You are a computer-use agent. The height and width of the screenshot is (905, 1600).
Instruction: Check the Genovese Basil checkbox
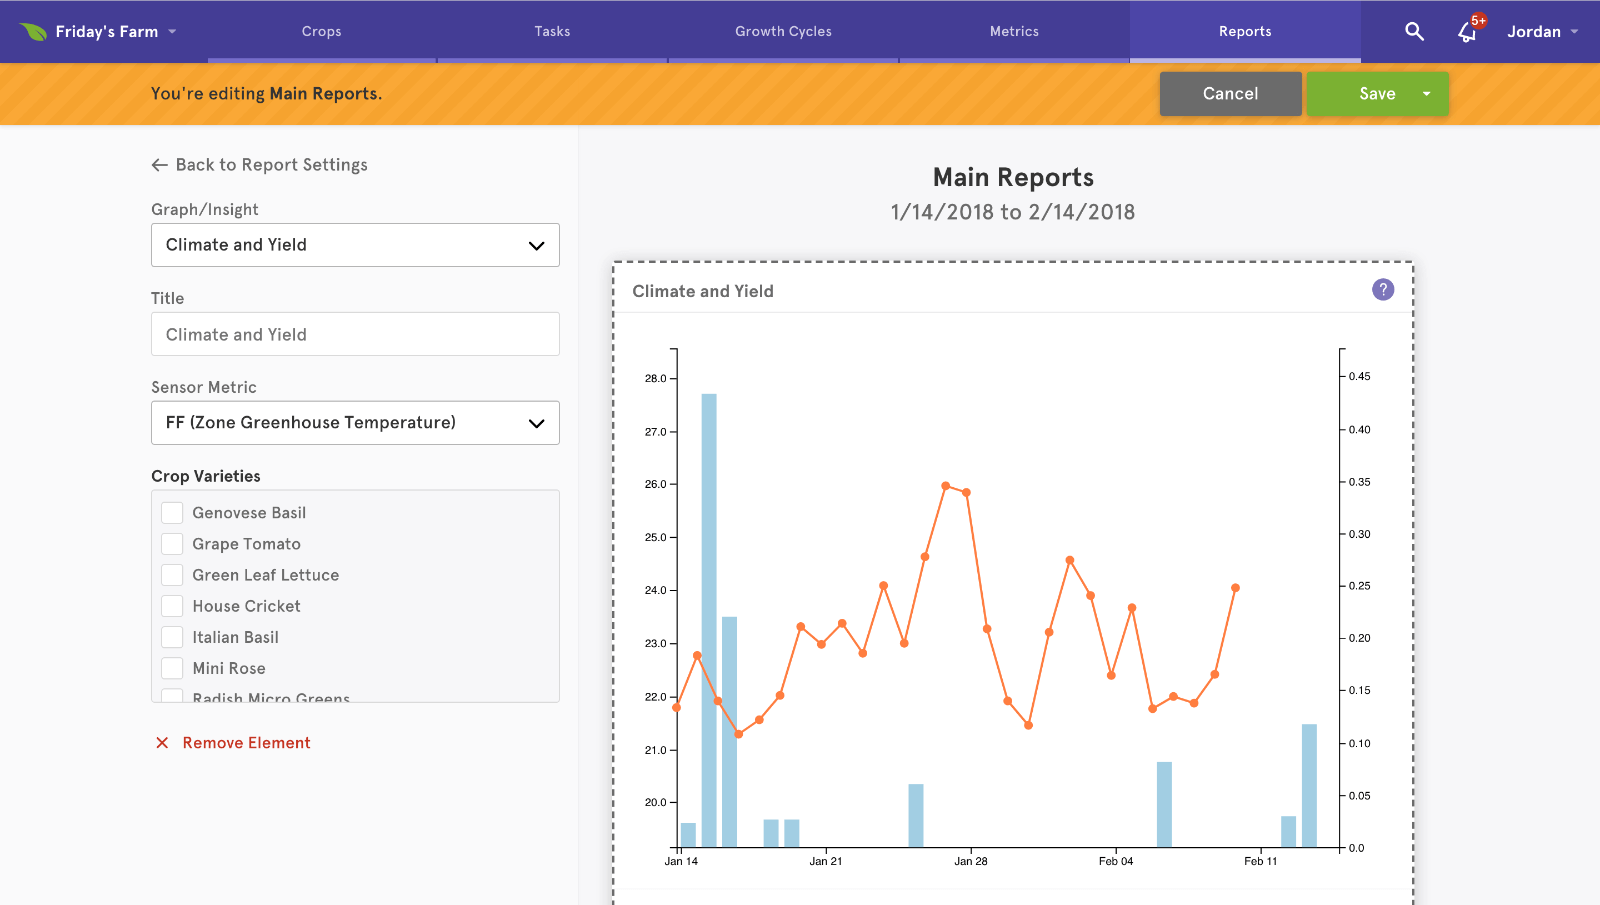pyautogui.click(x=173, y=513)
